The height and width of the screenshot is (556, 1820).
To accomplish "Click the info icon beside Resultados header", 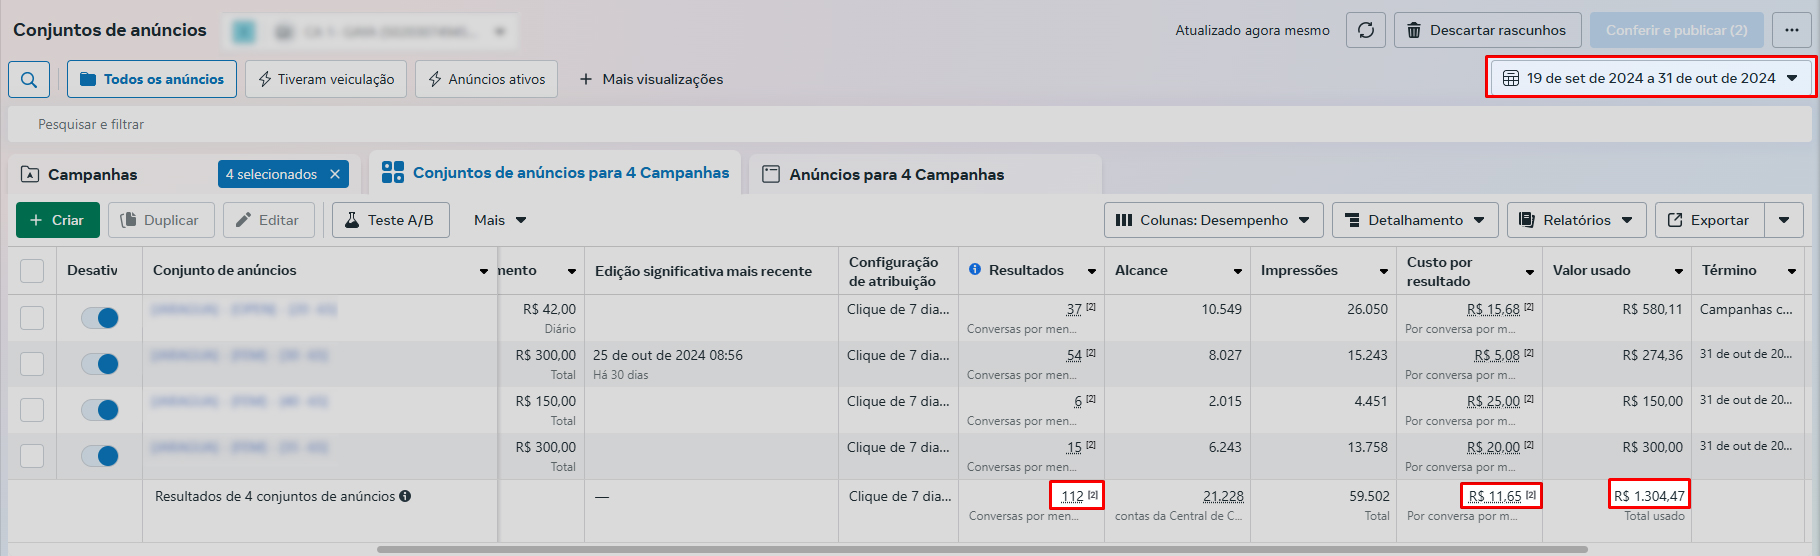I will [975, 270].
